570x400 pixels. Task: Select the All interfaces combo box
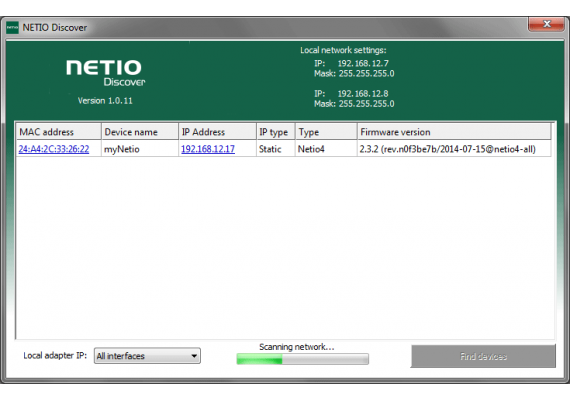coord(147,356)
